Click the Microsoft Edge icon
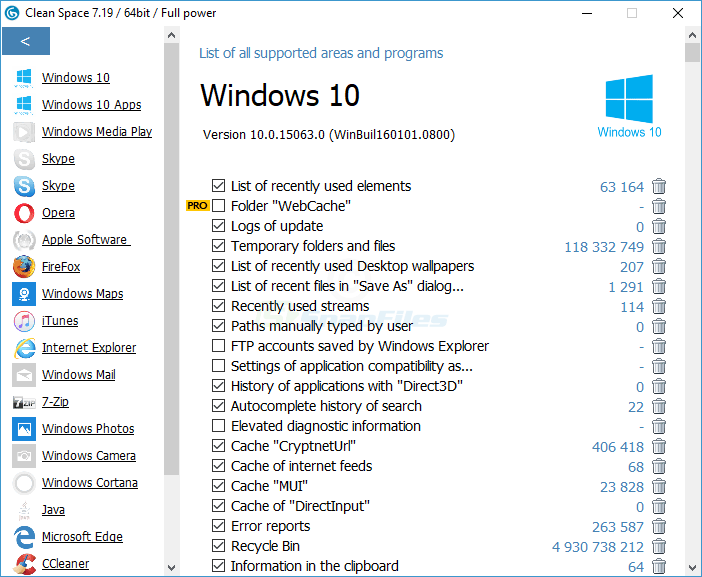Screen dimensions: 702x577 (24, 537)
